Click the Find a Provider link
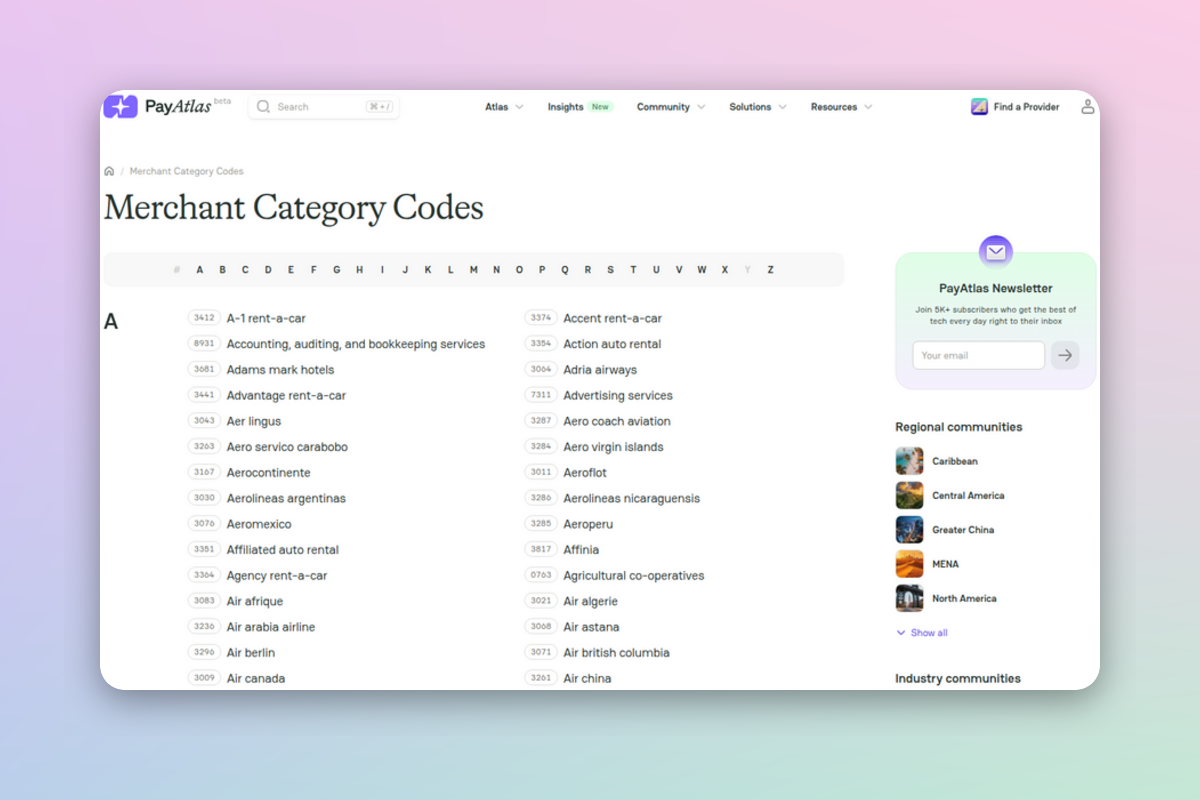Screen dimensions: 1200x800 pyautogui.click(x=1026, y=107)
